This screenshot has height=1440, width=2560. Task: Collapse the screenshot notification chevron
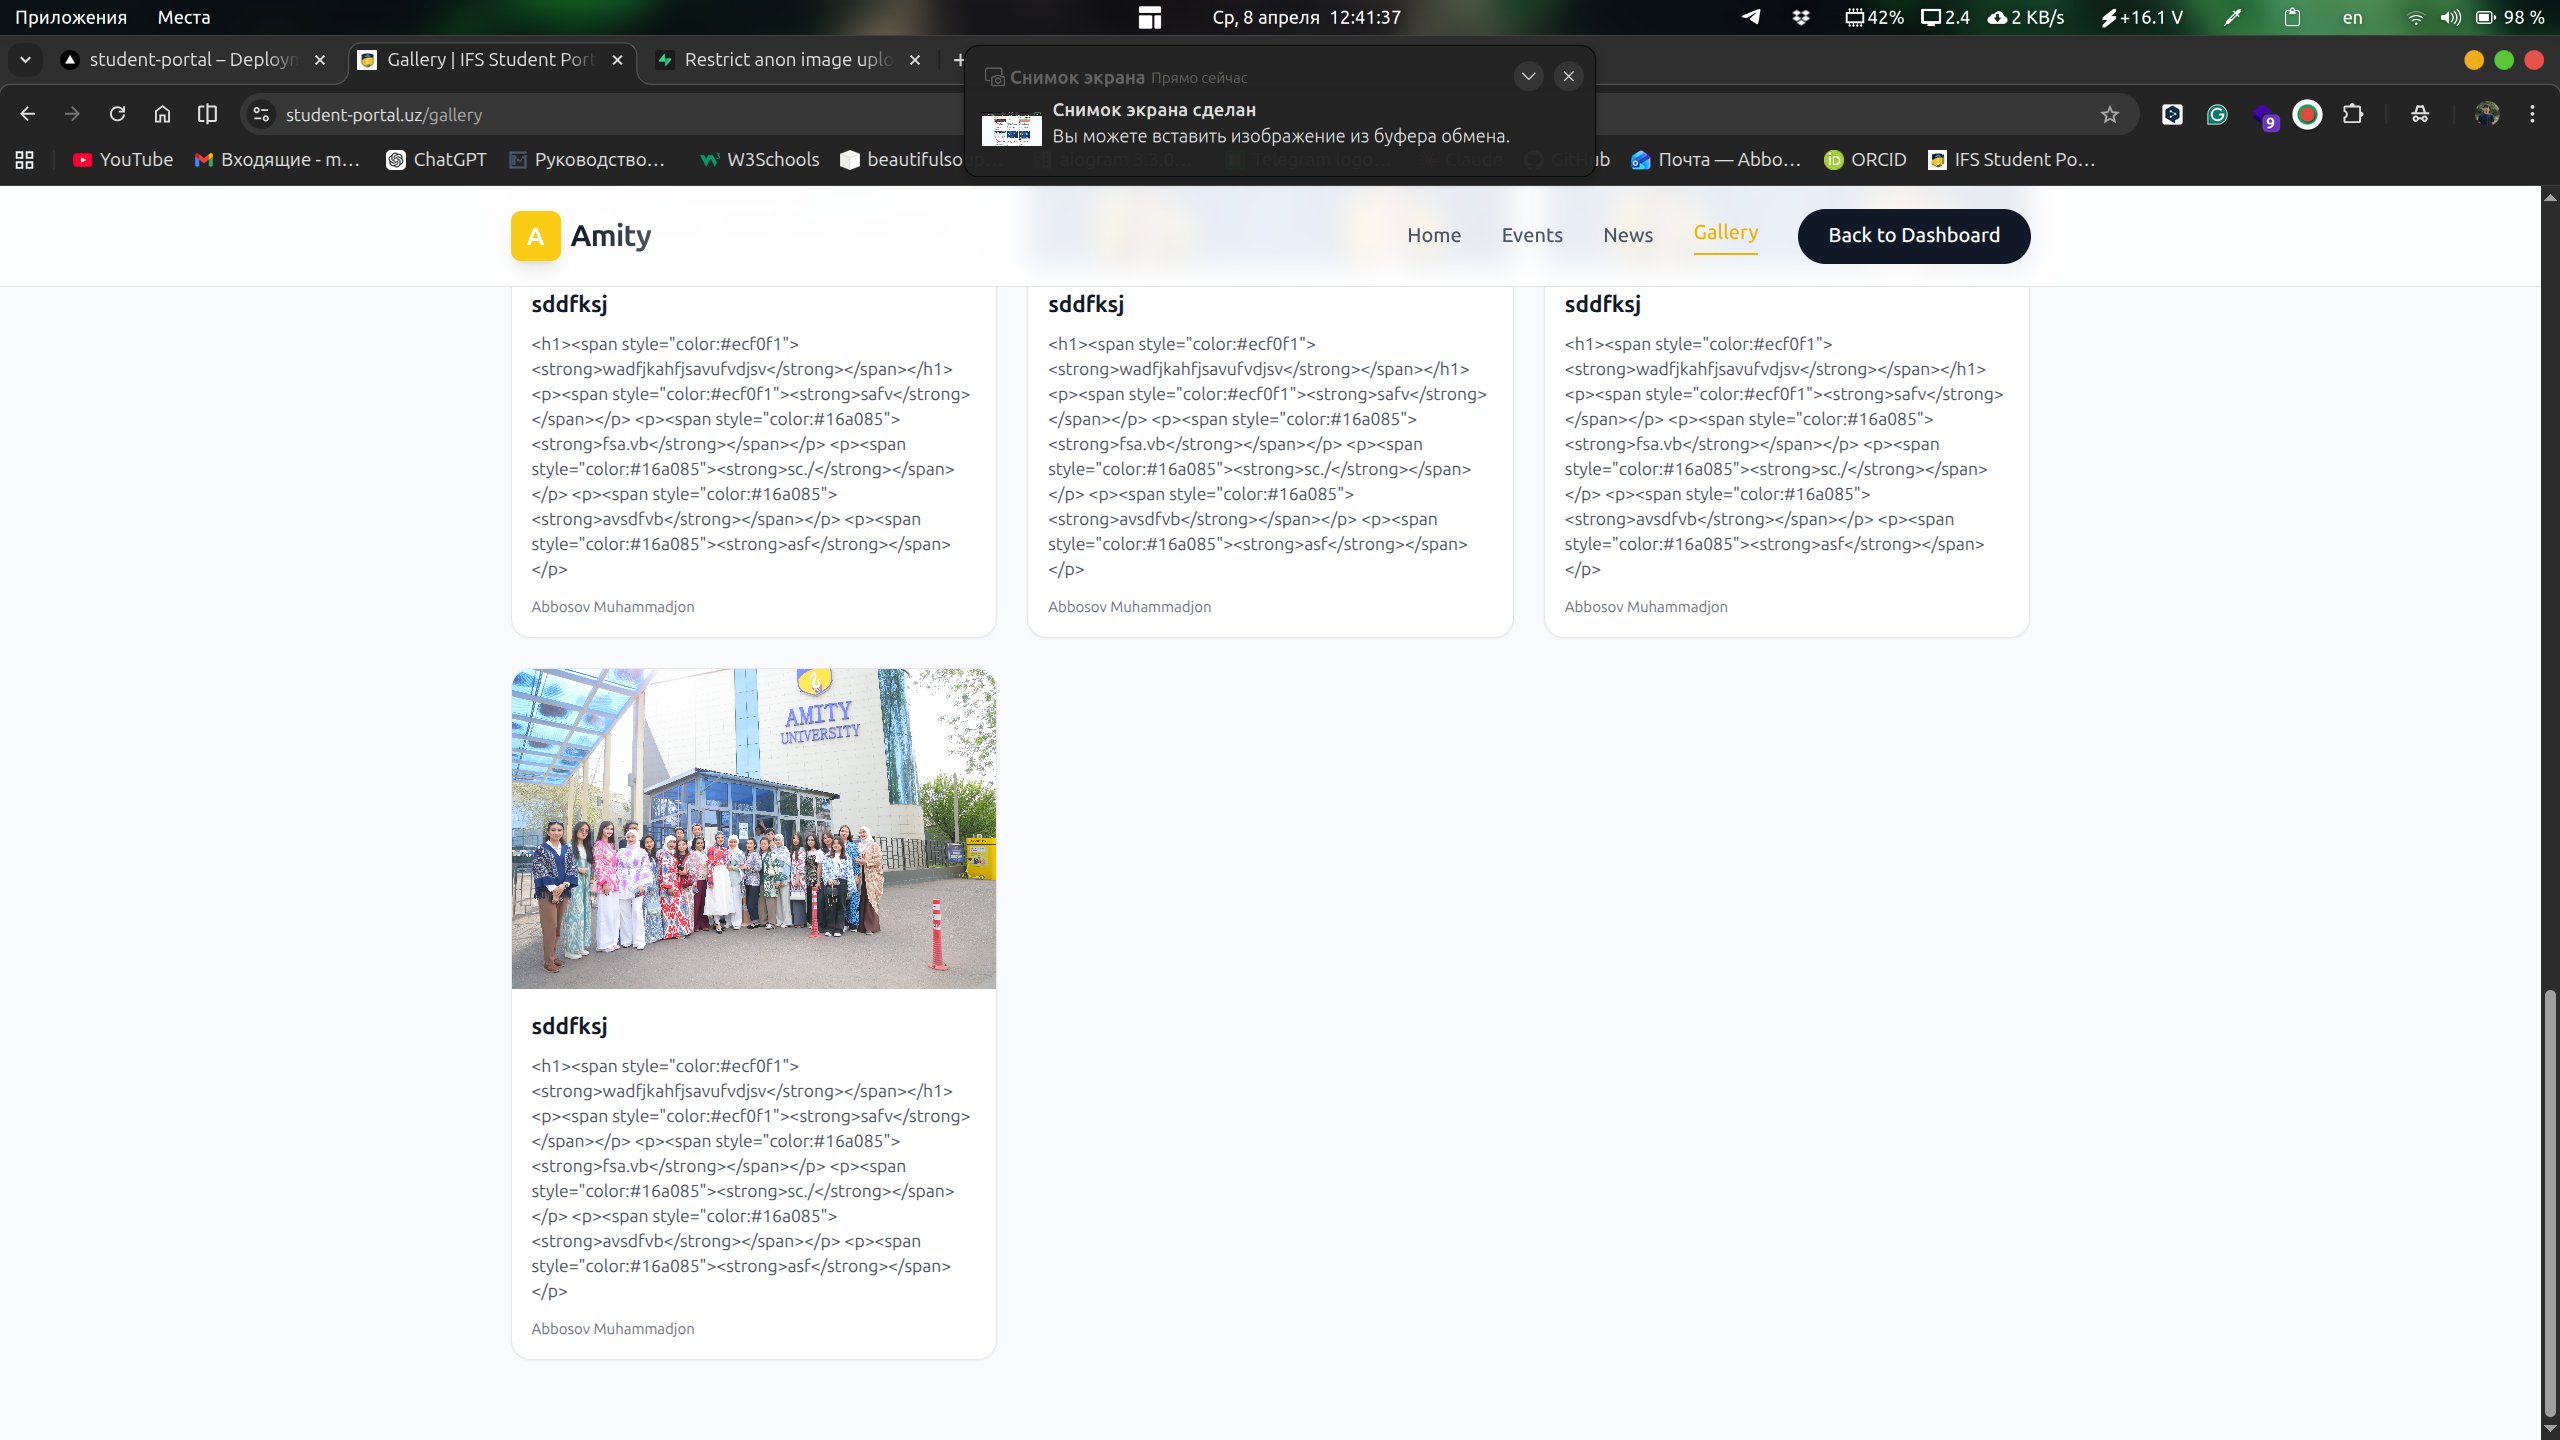coord(1528,76)
